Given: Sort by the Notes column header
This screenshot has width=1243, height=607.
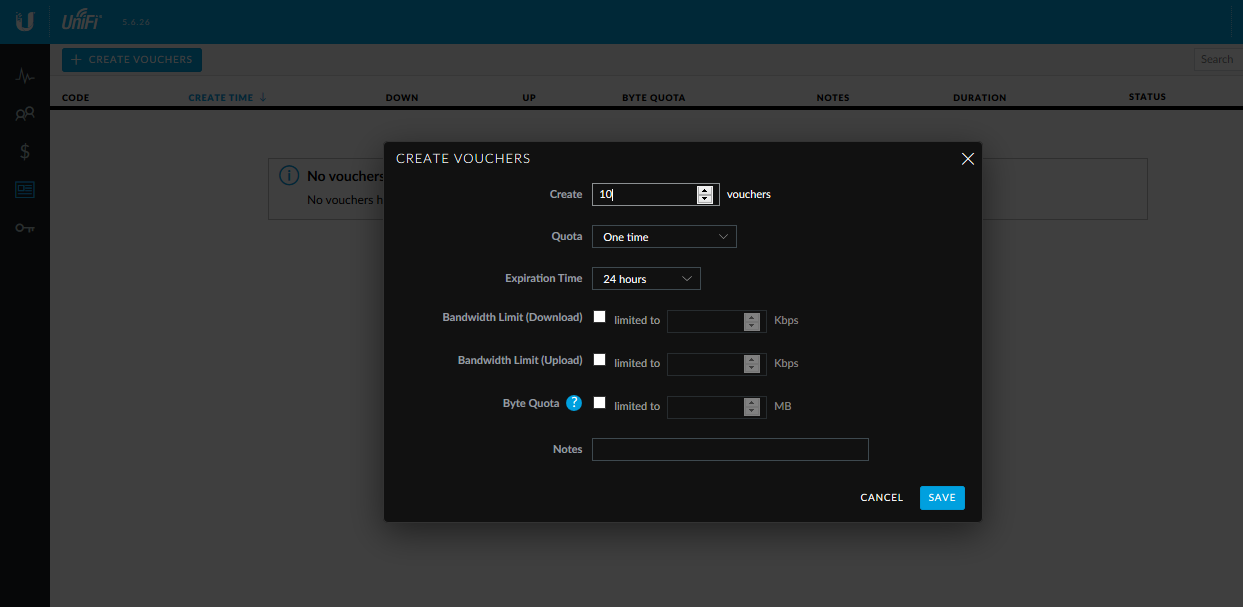Looking at the screenshot, I should click(833, 98).
